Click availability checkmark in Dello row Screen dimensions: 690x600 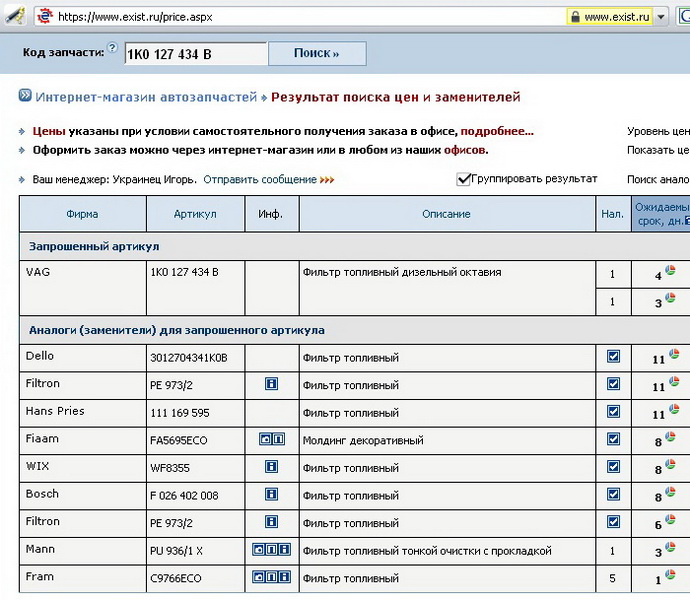click(x=613, y=356)
